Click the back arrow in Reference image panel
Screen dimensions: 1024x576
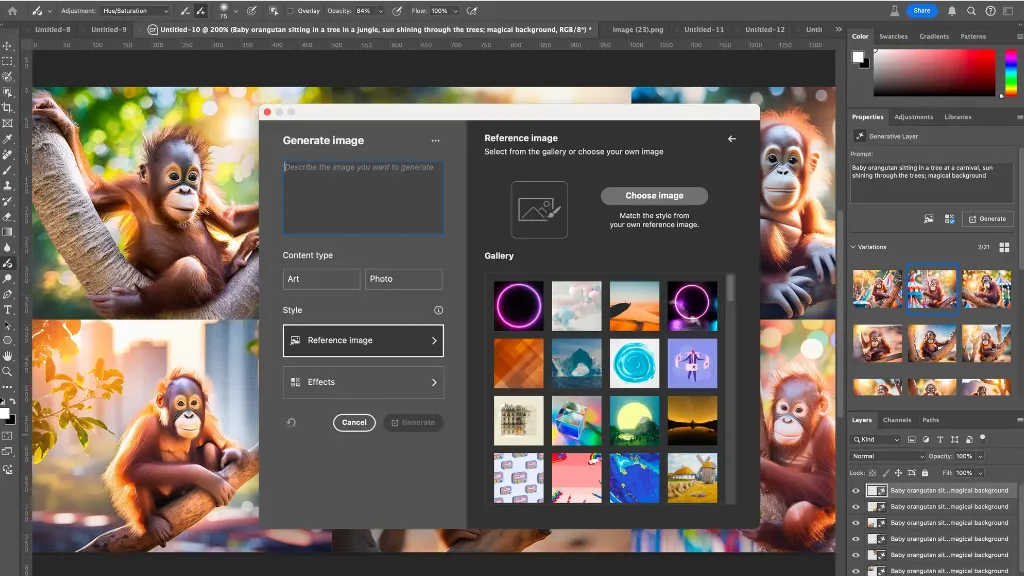[x=732, y=139]
